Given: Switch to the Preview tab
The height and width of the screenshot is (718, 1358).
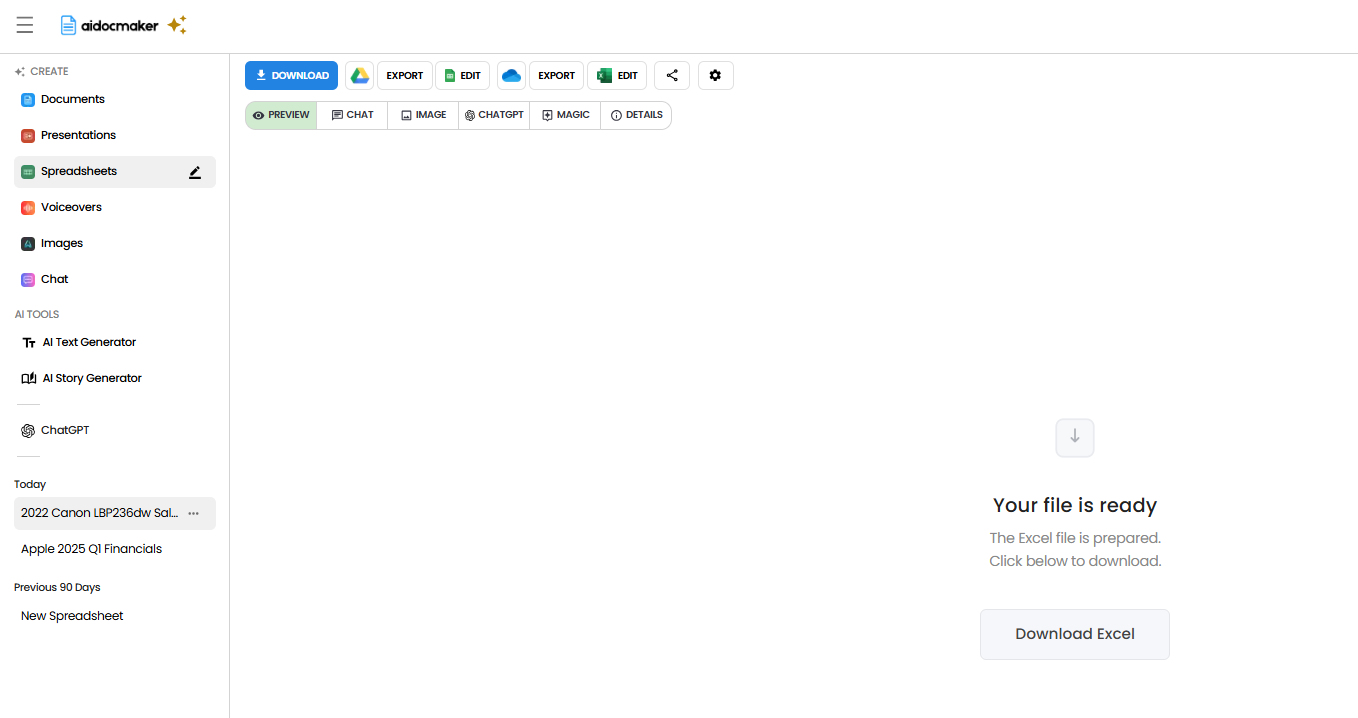Looking at the screenshot, I should [x=281, y=115].
